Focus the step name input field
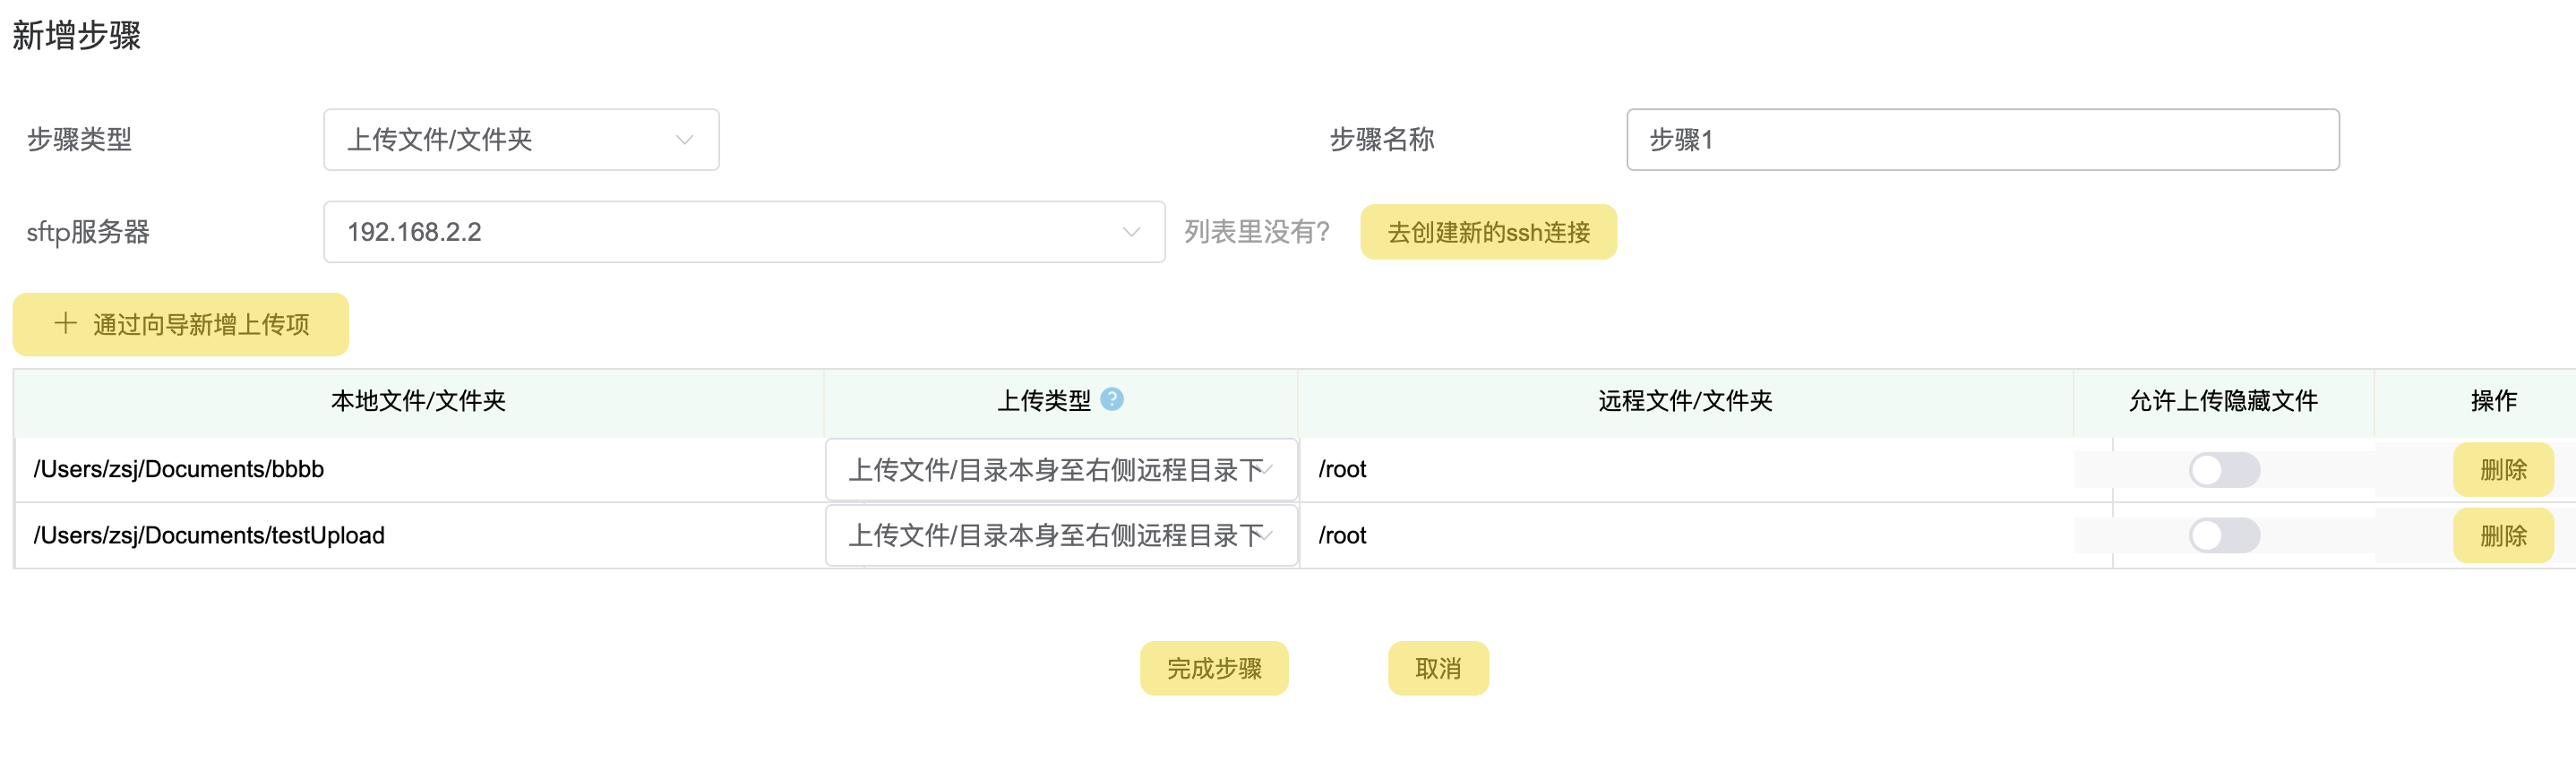Screen dimensions: 2576x761 1981,140
